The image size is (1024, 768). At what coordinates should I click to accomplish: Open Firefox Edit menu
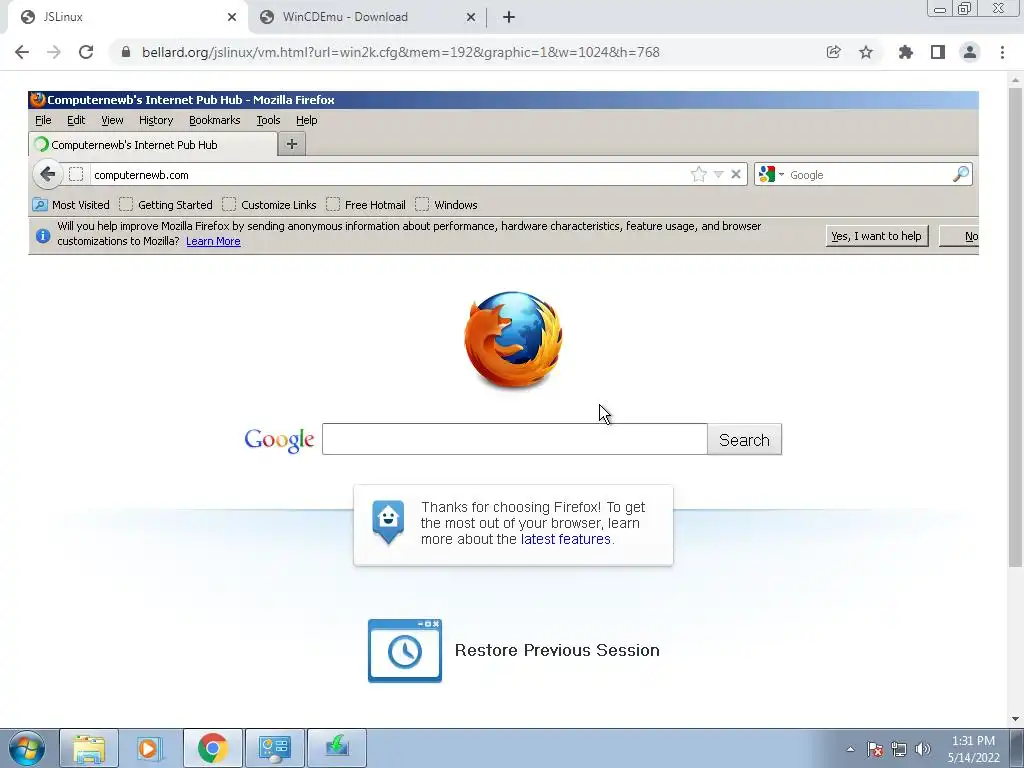[76, 120]
